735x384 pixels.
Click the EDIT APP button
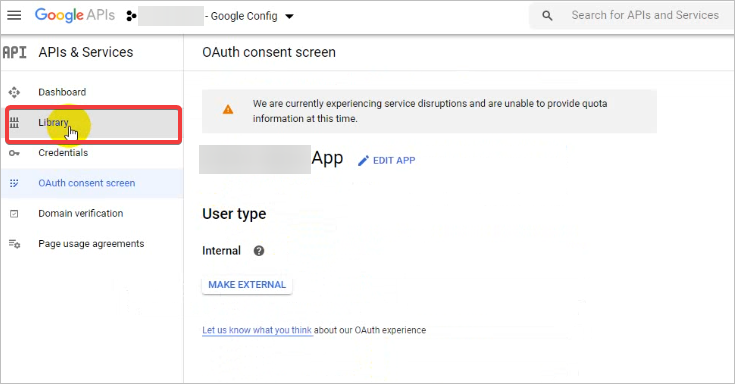point(386,160)
